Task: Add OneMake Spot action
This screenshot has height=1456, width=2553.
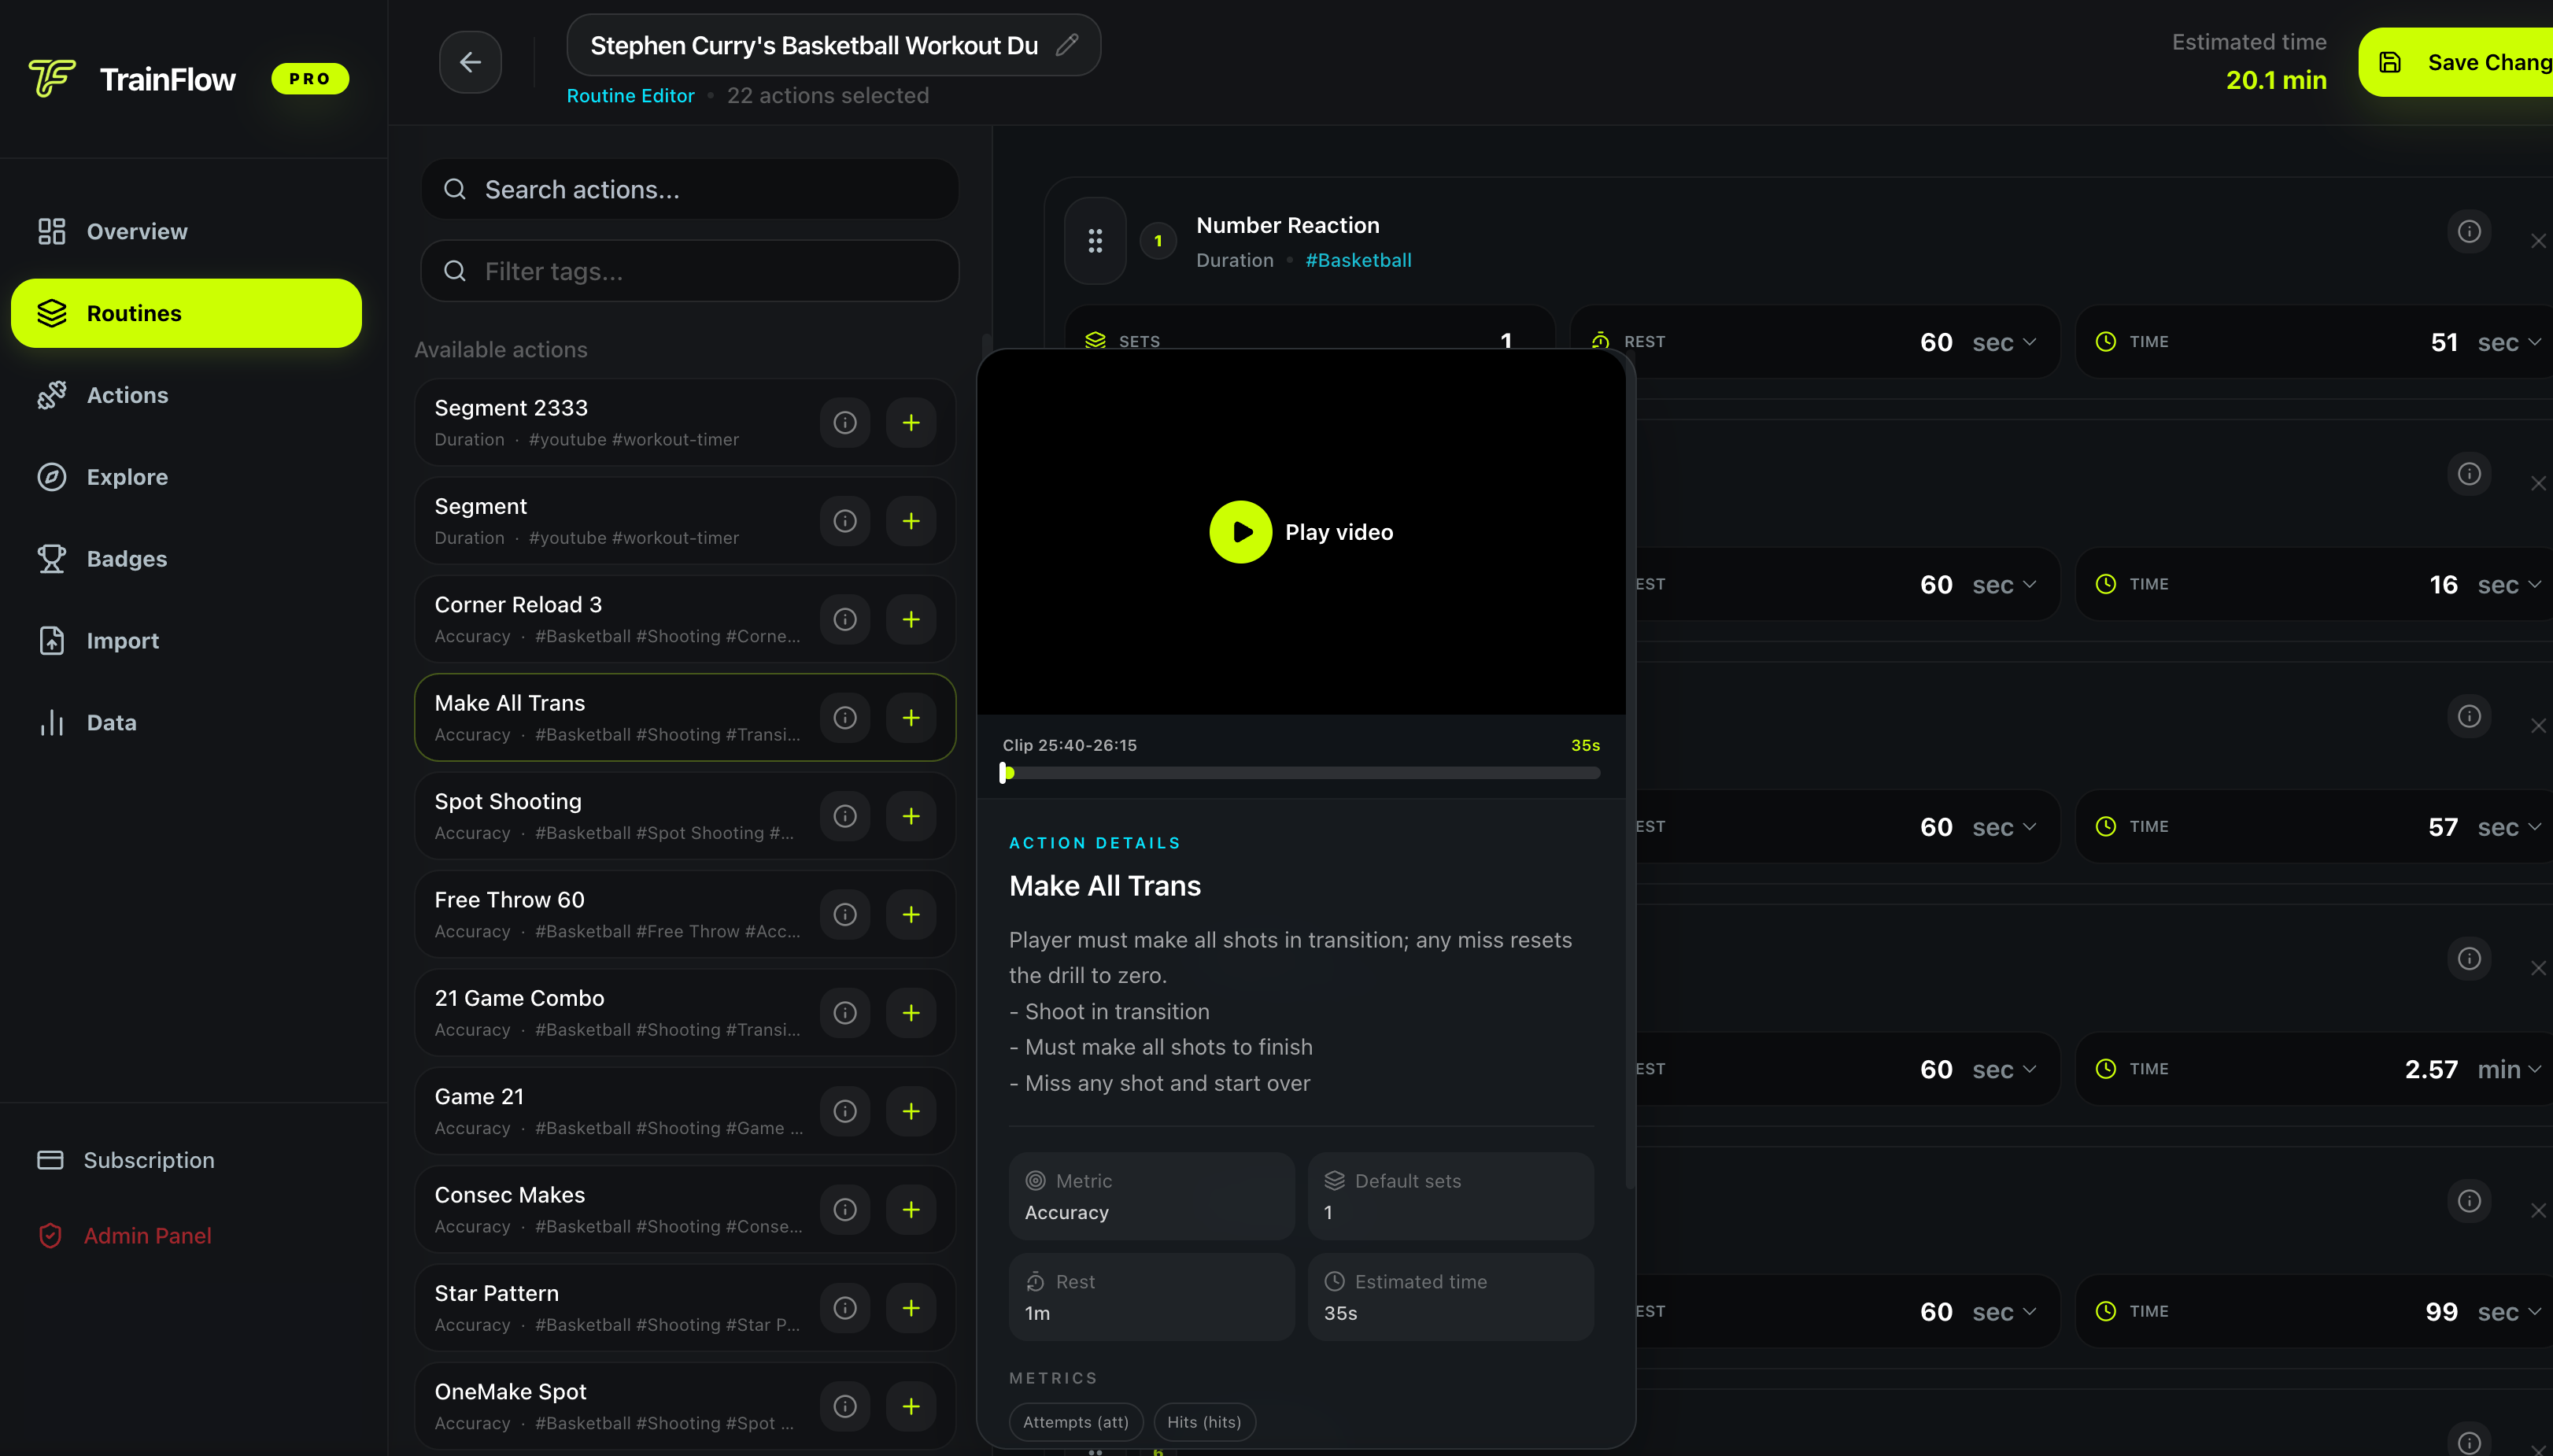Action: coord(911,1407)
